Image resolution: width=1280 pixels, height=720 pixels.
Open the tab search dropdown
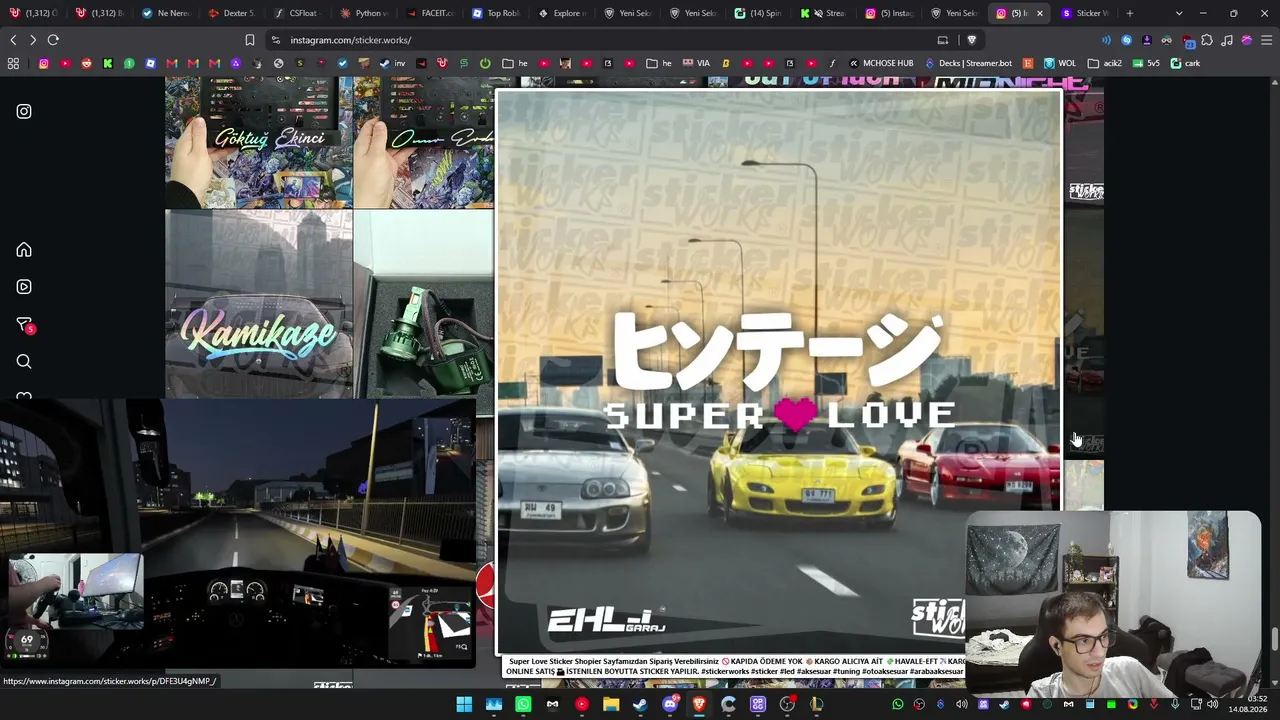point(1179,13)
